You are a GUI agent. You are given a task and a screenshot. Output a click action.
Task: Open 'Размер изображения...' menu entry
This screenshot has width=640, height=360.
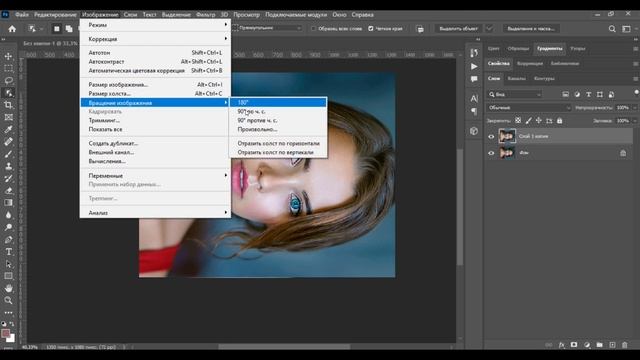coord(155,84)
